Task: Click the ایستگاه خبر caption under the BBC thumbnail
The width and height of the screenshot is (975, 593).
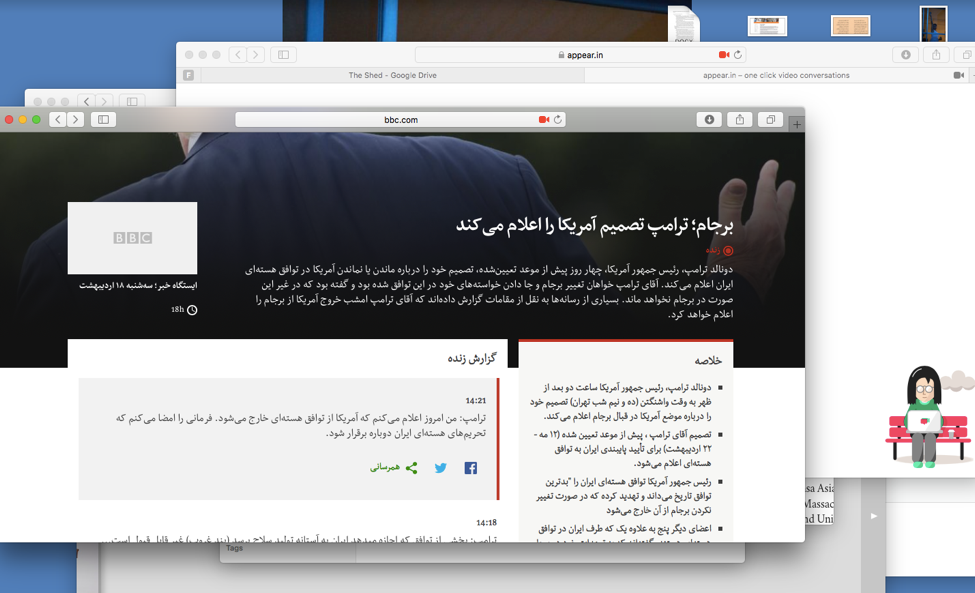Action: tap(138, 286)
